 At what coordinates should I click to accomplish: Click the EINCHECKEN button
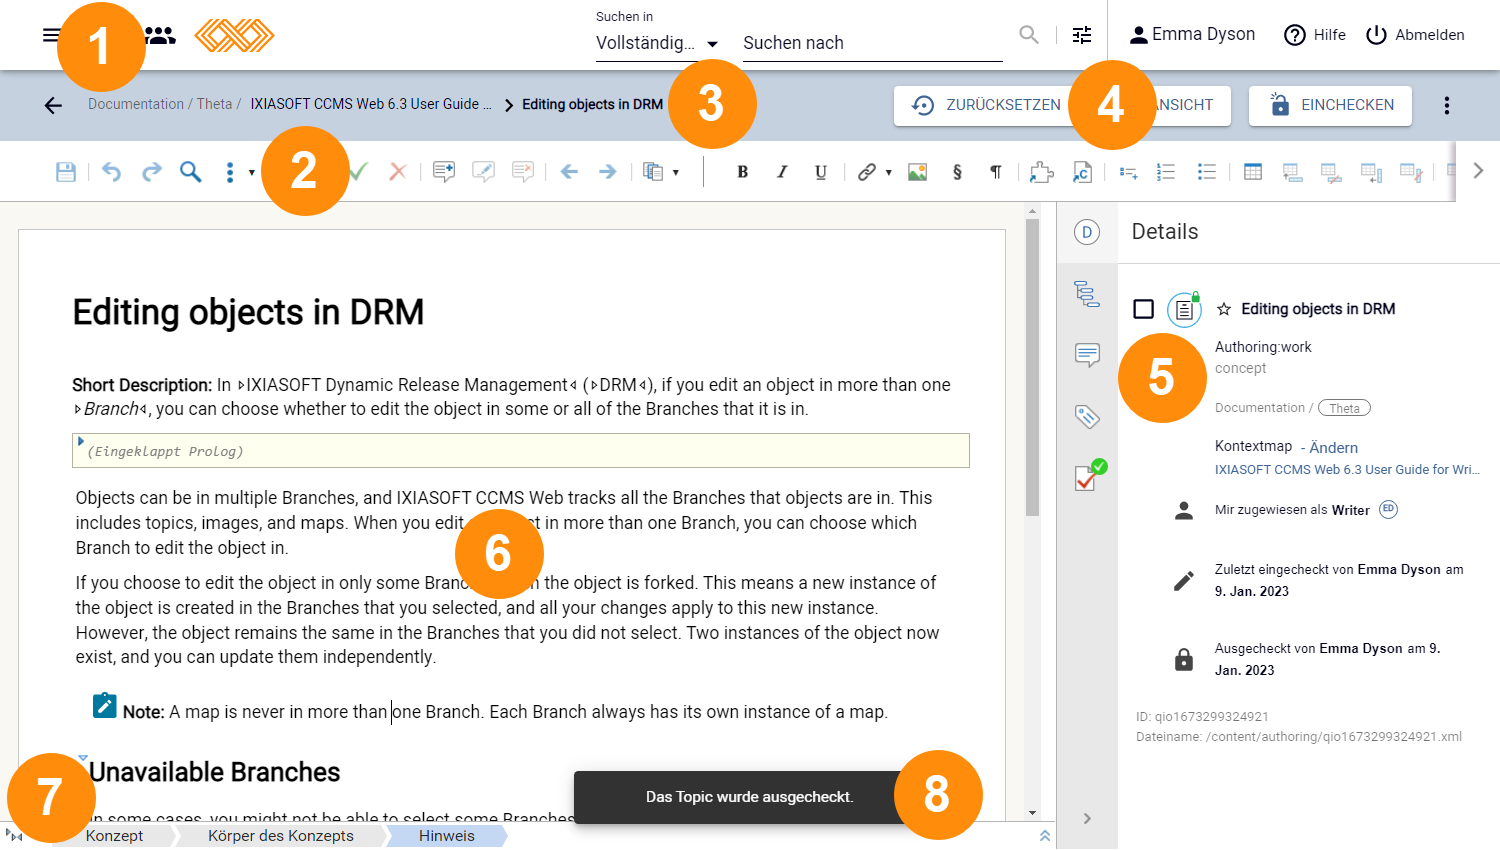[1330, 105]
